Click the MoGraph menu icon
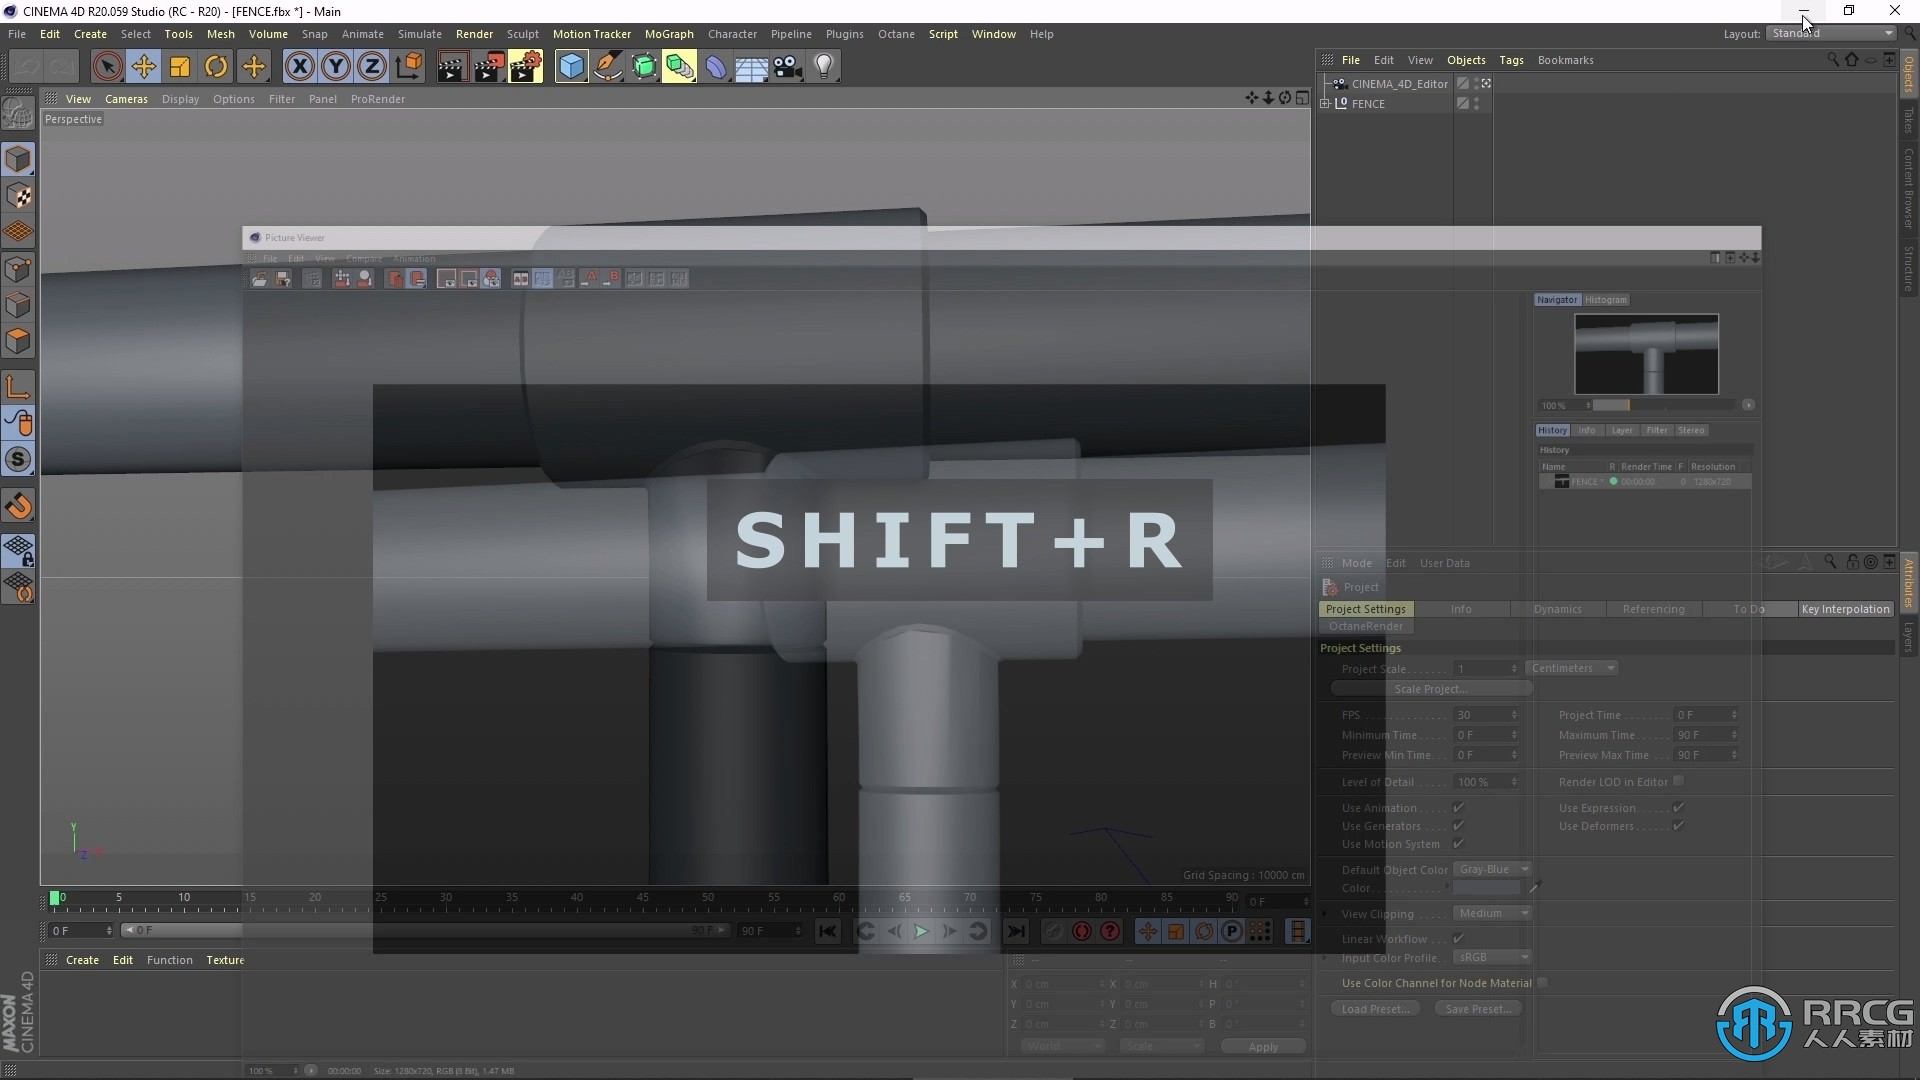The height and width of the screenshot is (1080, 1920). click(x=669, y=33)
